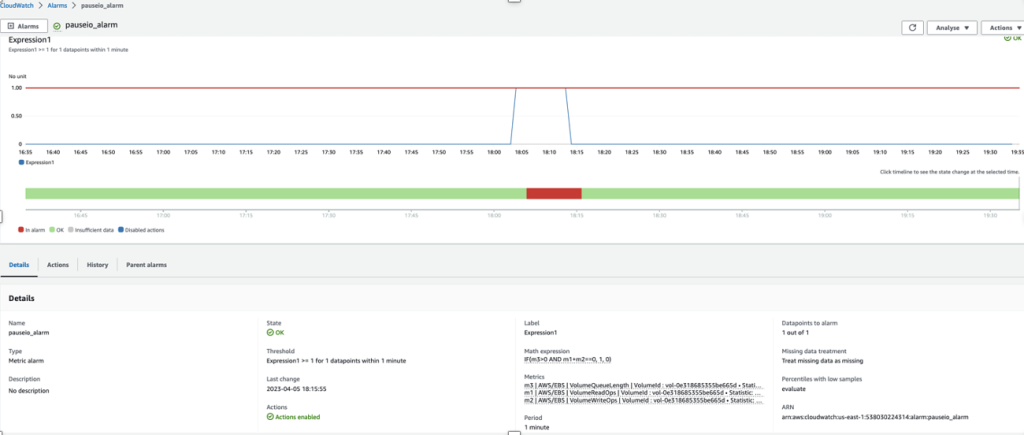Viewport: 1024px width, 435px height.
Task: Click the alarm ARN text
Action: pyautogui.click(x=875, y=416)
